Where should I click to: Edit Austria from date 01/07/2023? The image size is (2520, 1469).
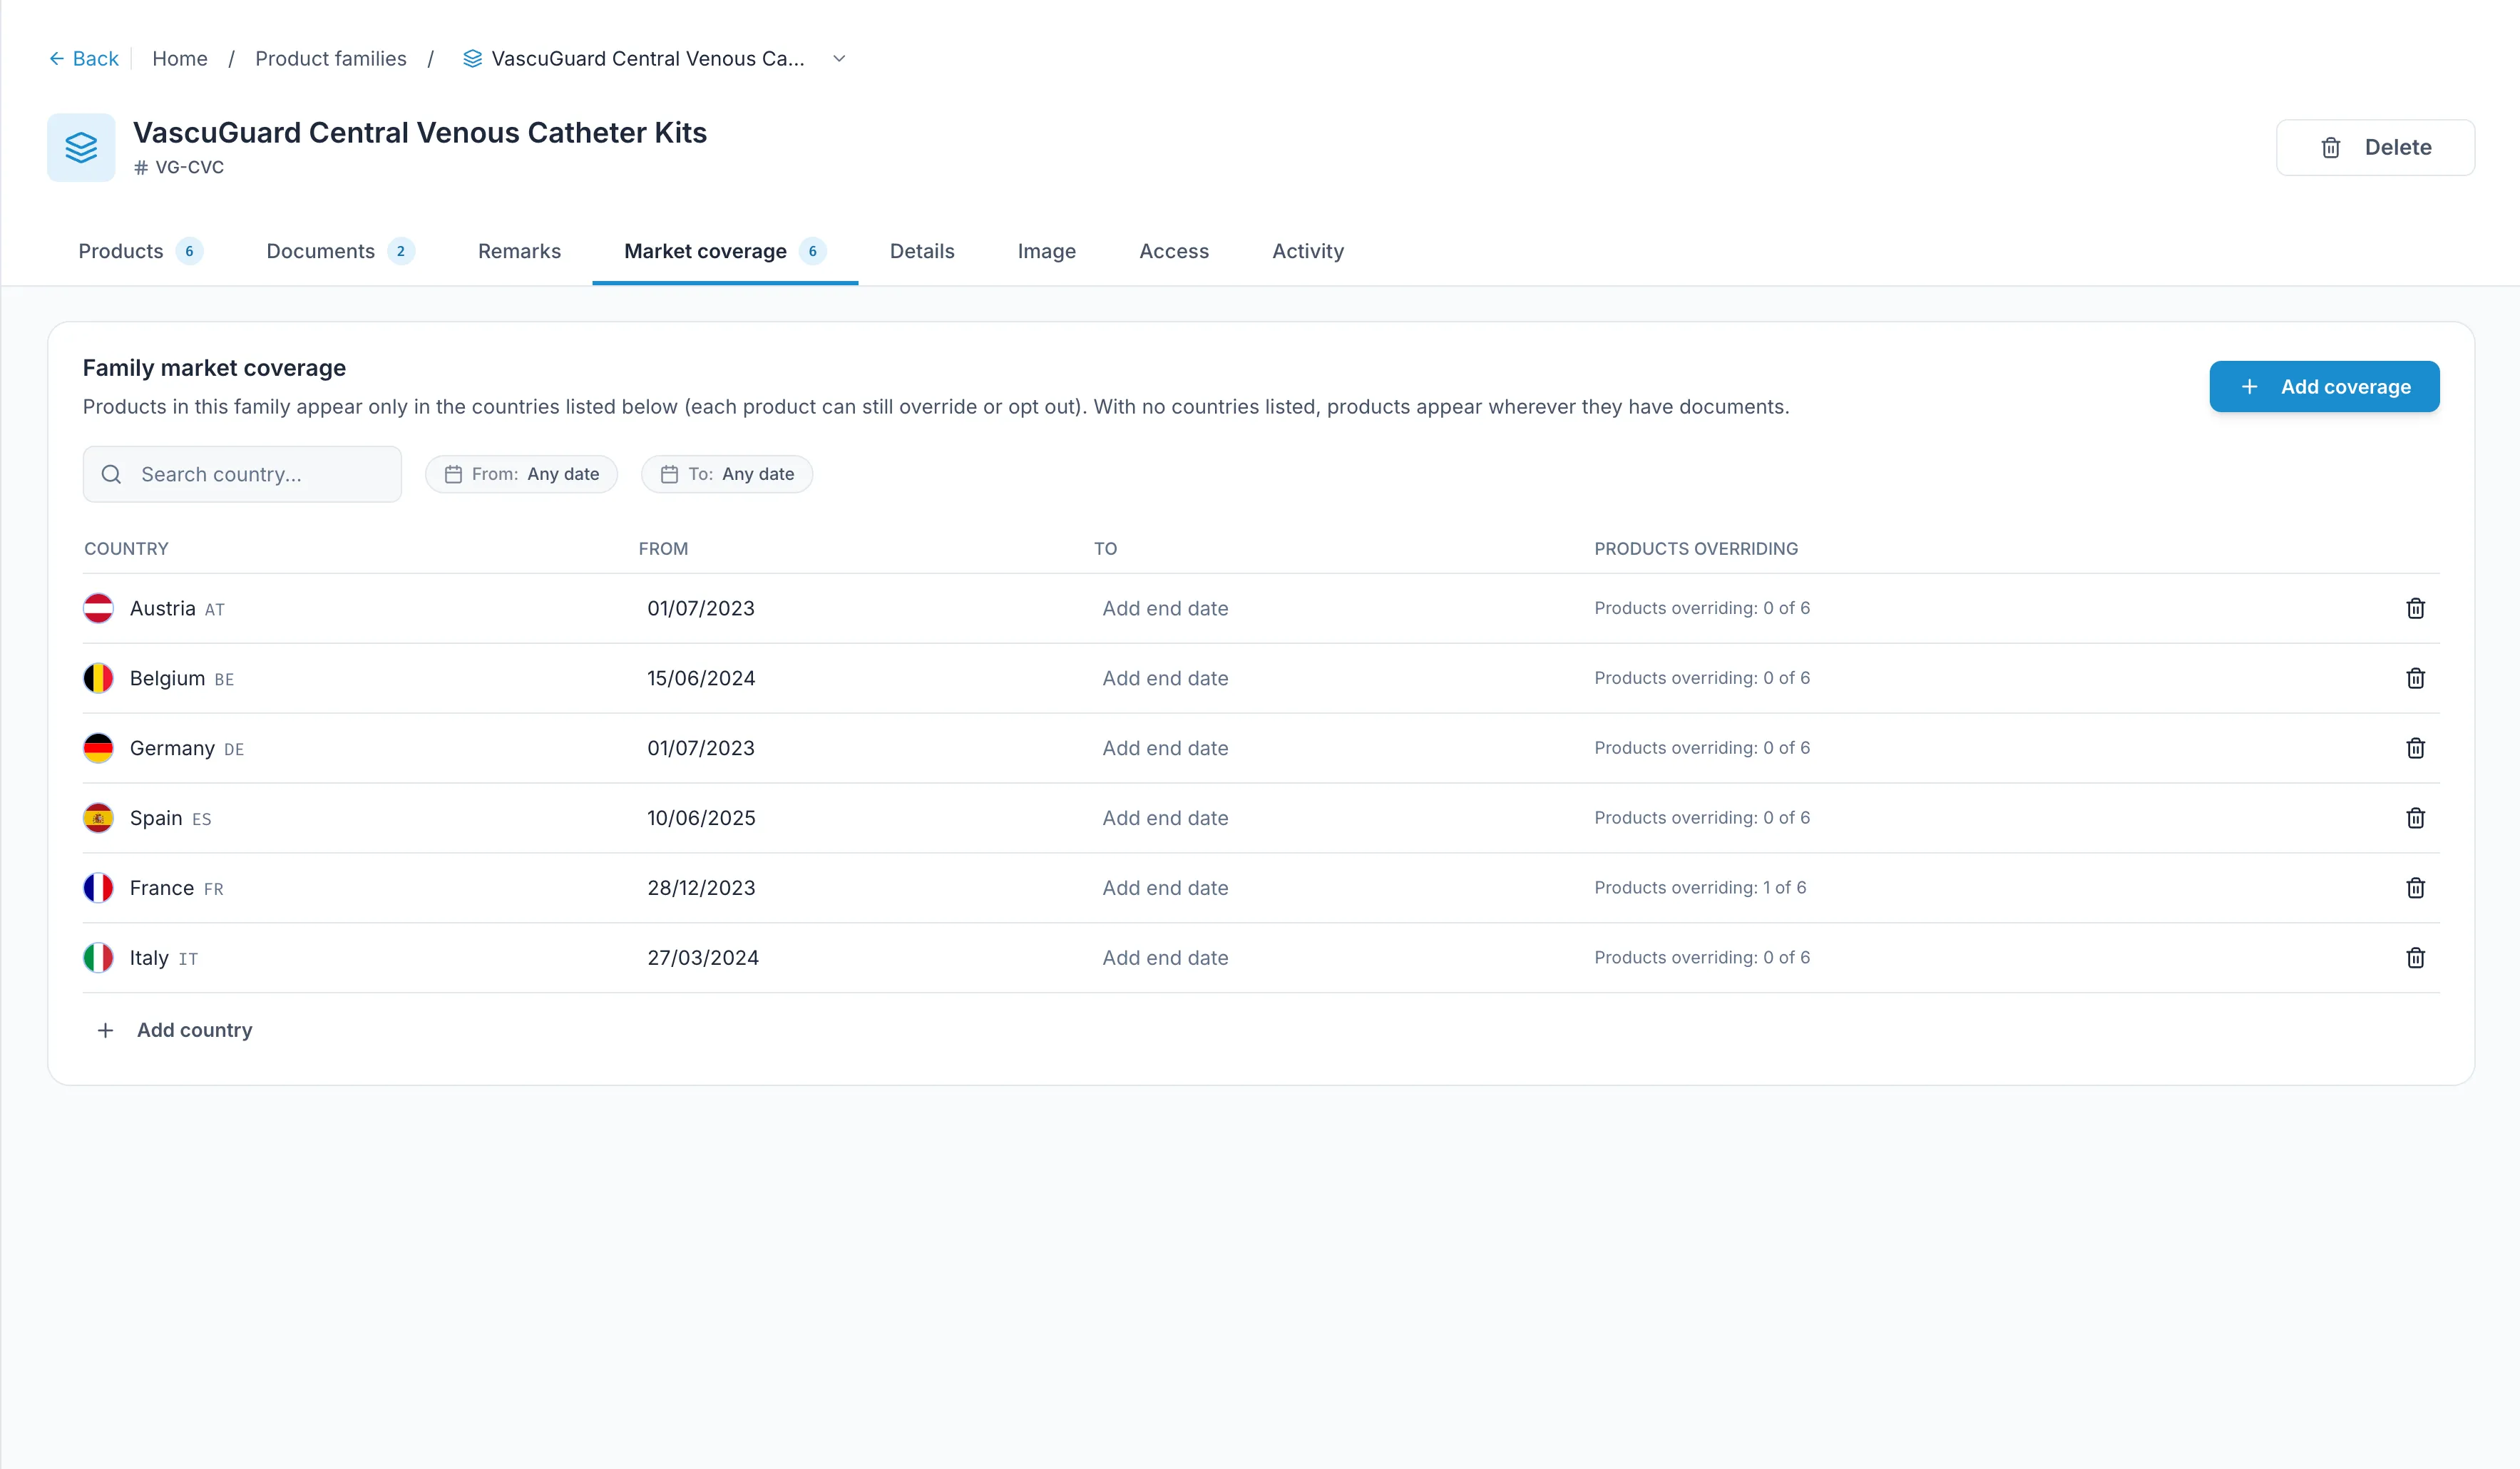701,608
